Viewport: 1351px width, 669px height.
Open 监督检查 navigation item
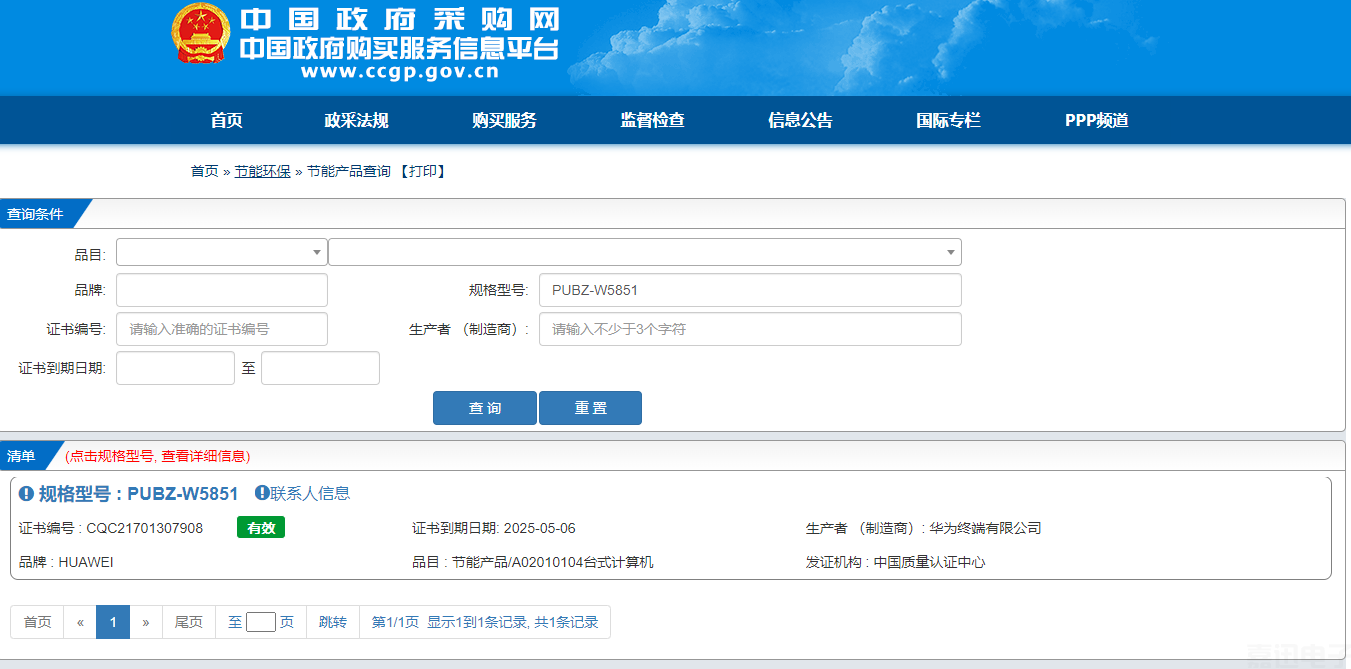point(652,120)
